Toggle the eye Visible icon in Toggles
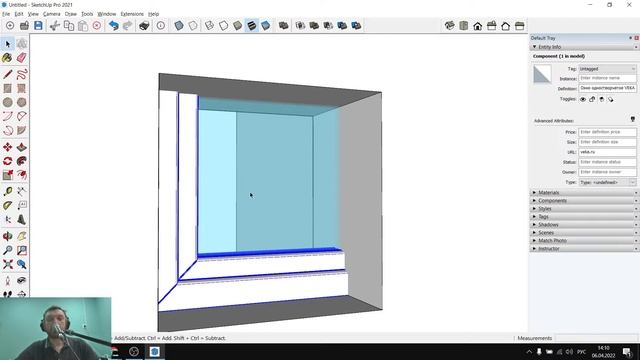 pyautogui.click(x=583, y=99)
